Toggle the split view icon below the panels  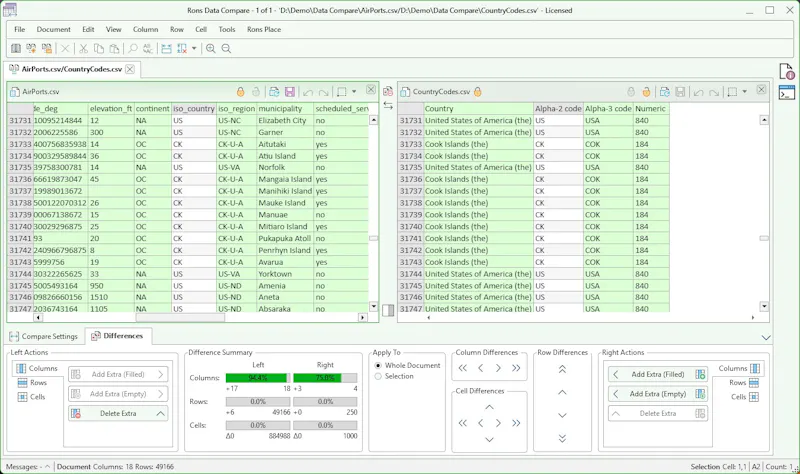coord(388,310)
